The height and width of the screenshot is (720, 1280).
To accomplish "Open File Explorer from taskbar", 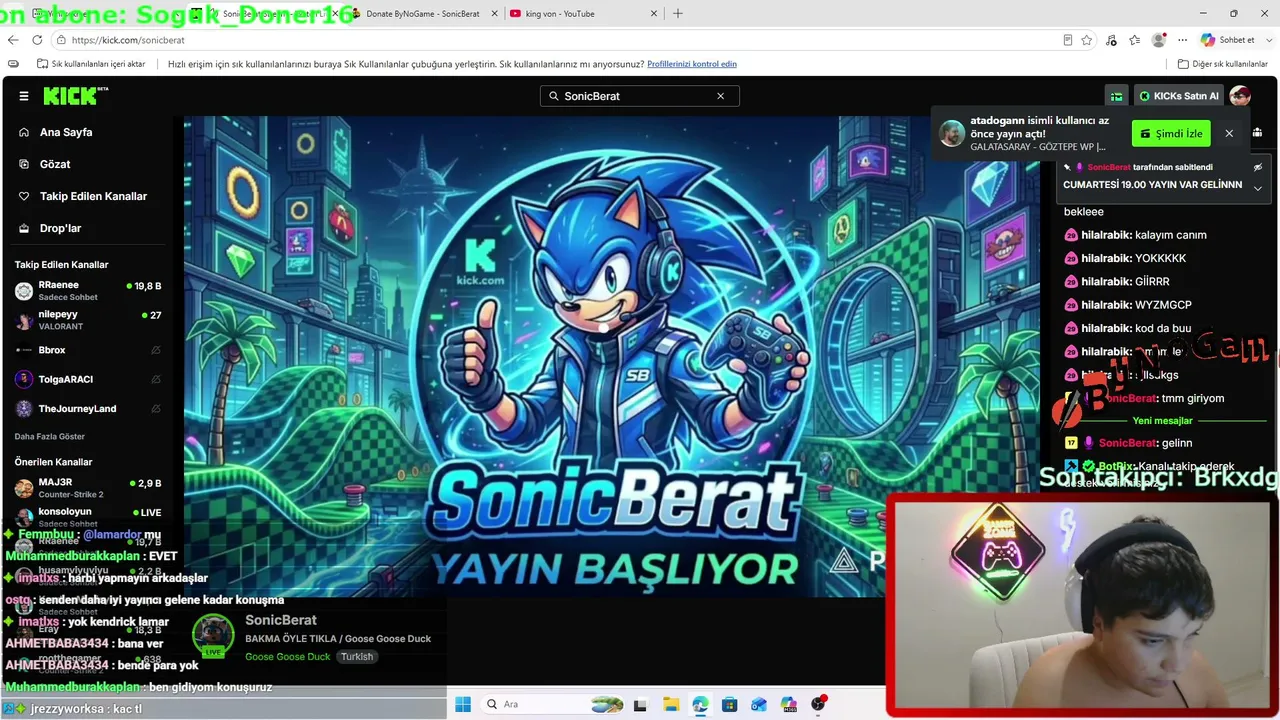I will (670, 704).
